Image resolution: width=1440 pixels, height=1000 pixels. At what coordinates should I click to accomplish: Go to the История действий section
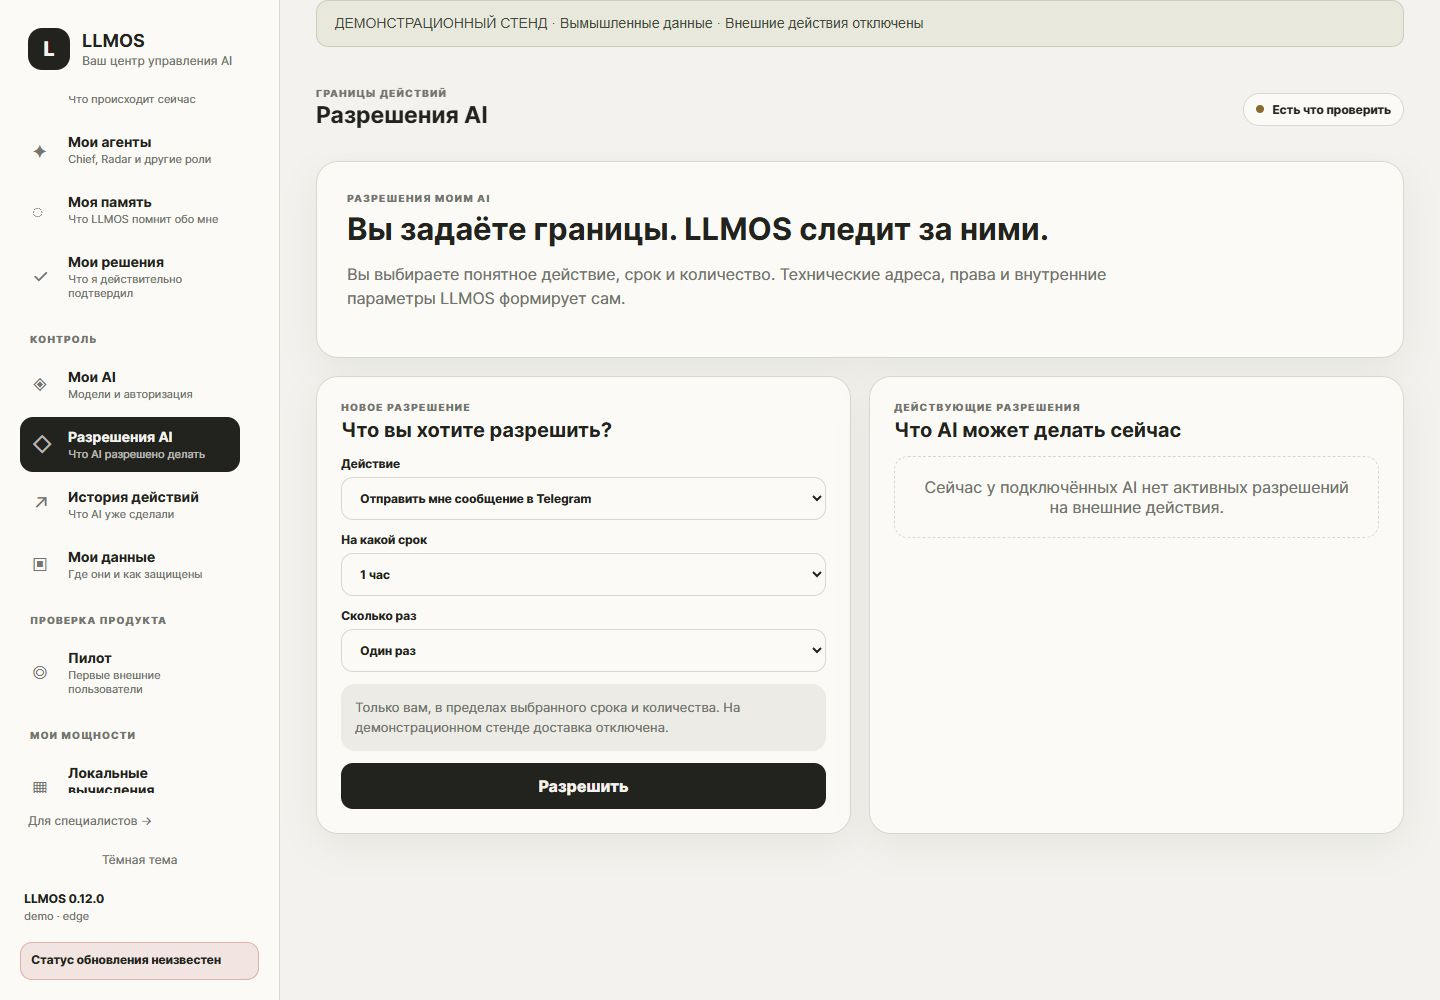point(130,504)
